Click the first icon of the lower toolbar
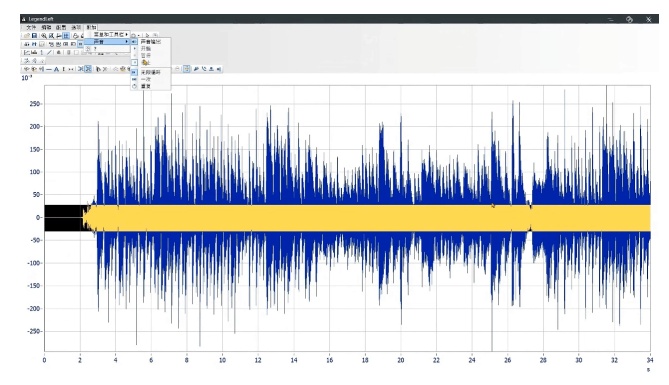Image resolution: width=669 pixels, height=385 pixels. 26,69
